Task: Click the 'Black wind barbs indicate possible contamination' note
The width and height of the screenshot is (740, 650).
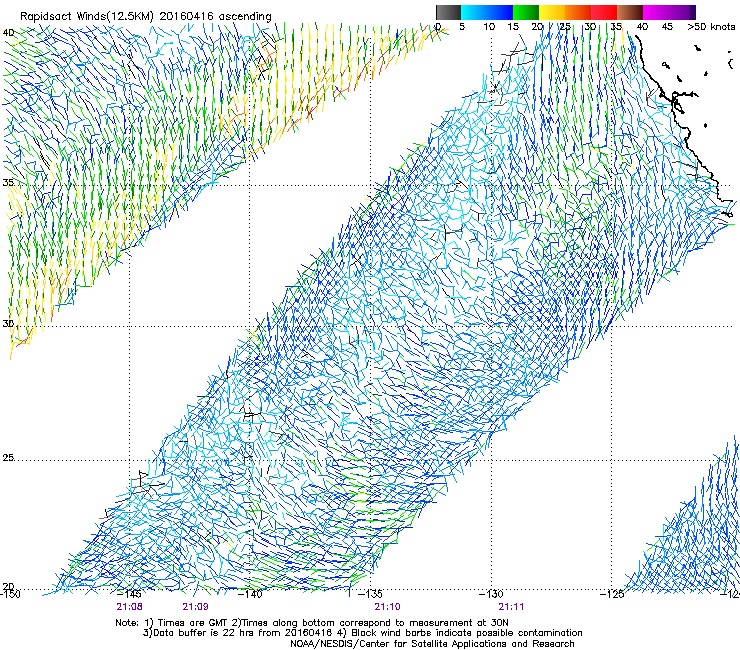Action: (x=467, y=633)
